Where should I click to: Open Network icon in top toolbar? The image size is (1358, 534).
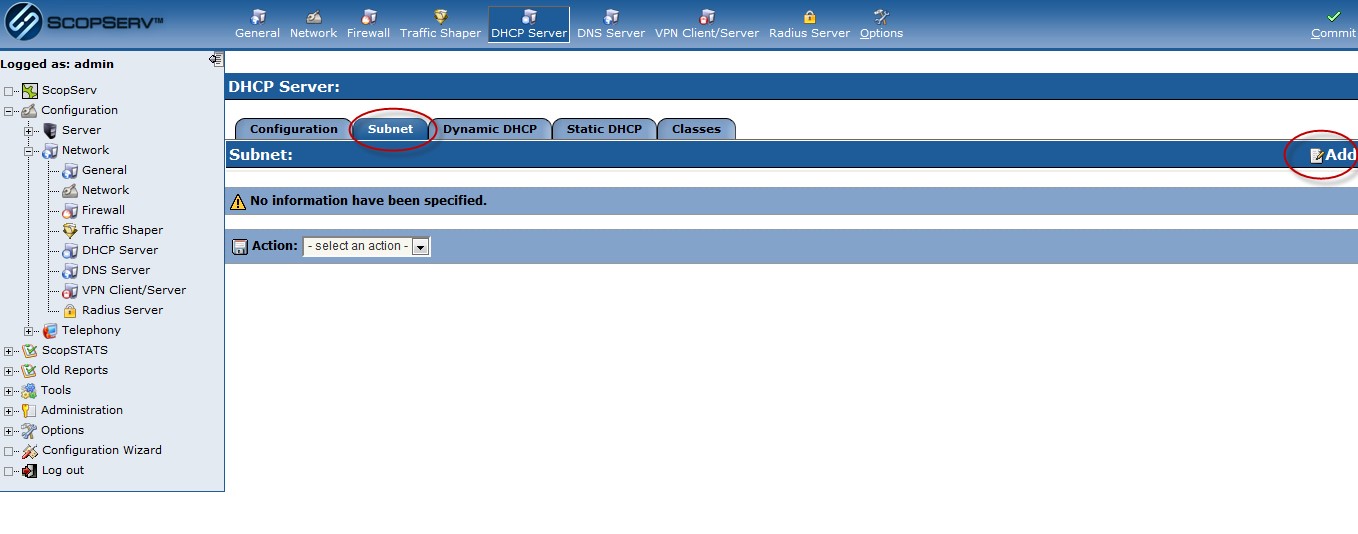coord(313,16)
